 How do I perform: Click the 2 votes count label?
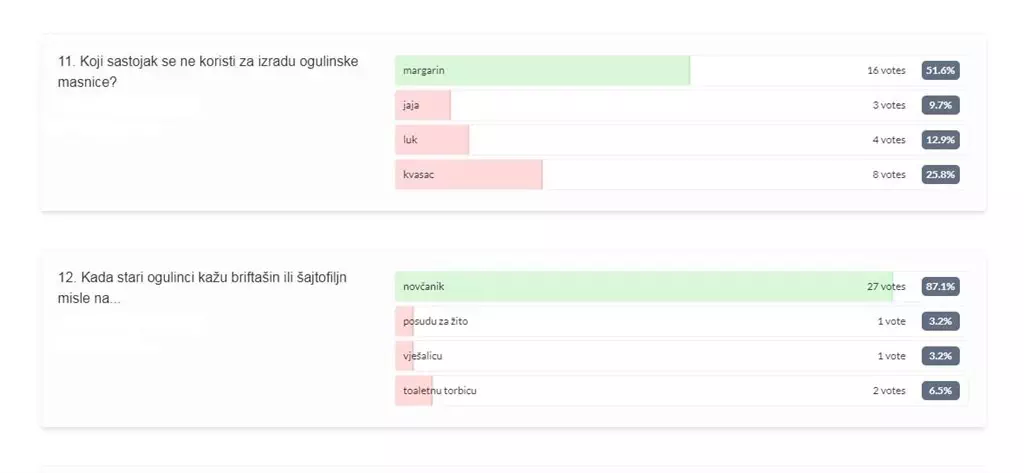[x=889, y=391]
